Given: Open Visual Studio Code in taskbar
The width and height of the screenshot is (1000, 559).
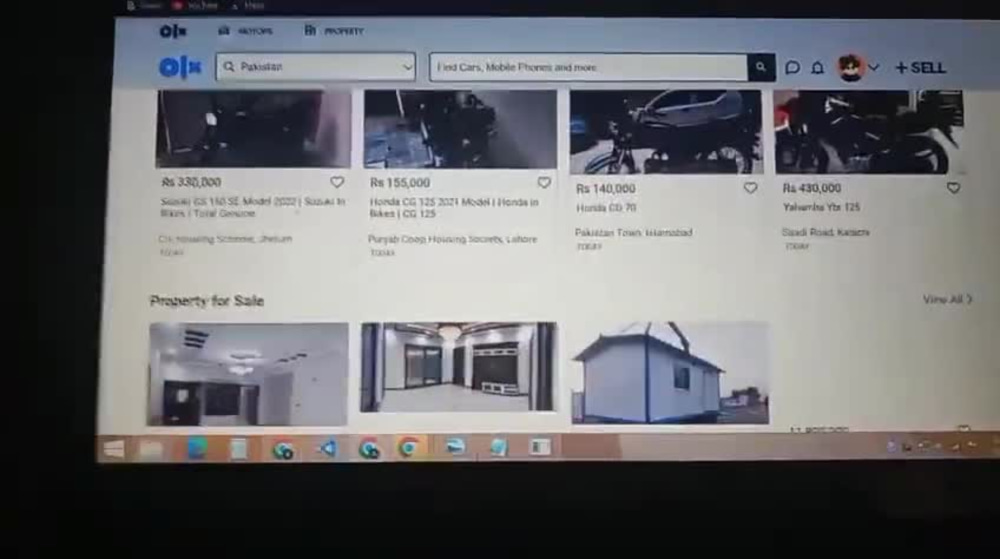Looking at the screenshot, I should tap(328, 448).
